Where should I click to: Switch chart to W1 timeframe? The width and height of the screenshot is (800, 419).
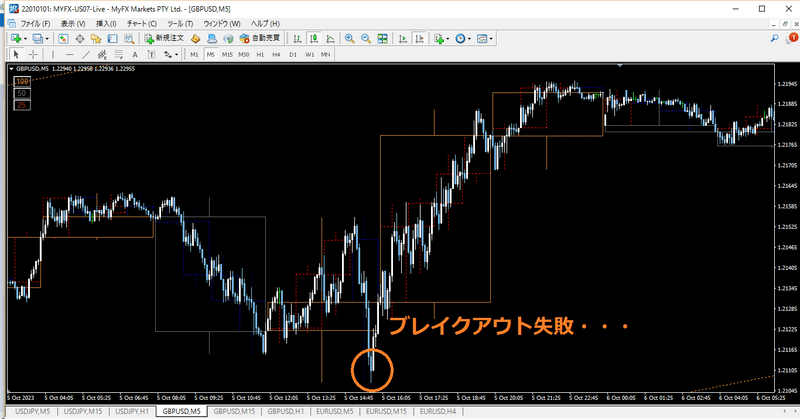pyautogui.click(x=310, y=54)
